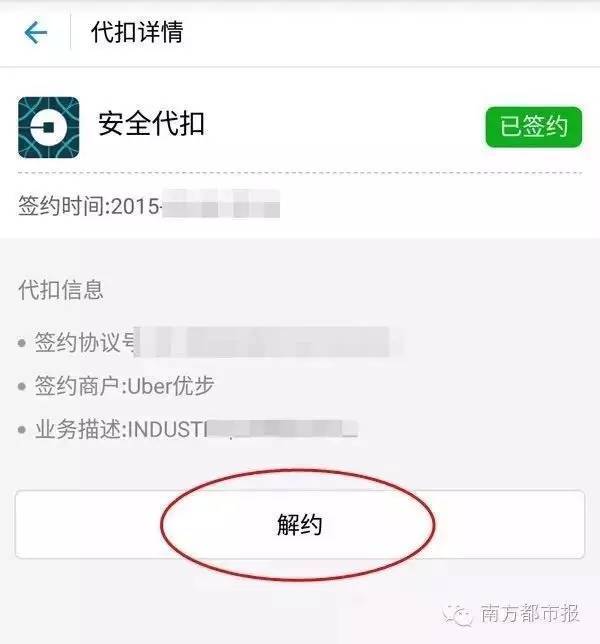Click the dashed separator under 安全代扣

point(300,173)
